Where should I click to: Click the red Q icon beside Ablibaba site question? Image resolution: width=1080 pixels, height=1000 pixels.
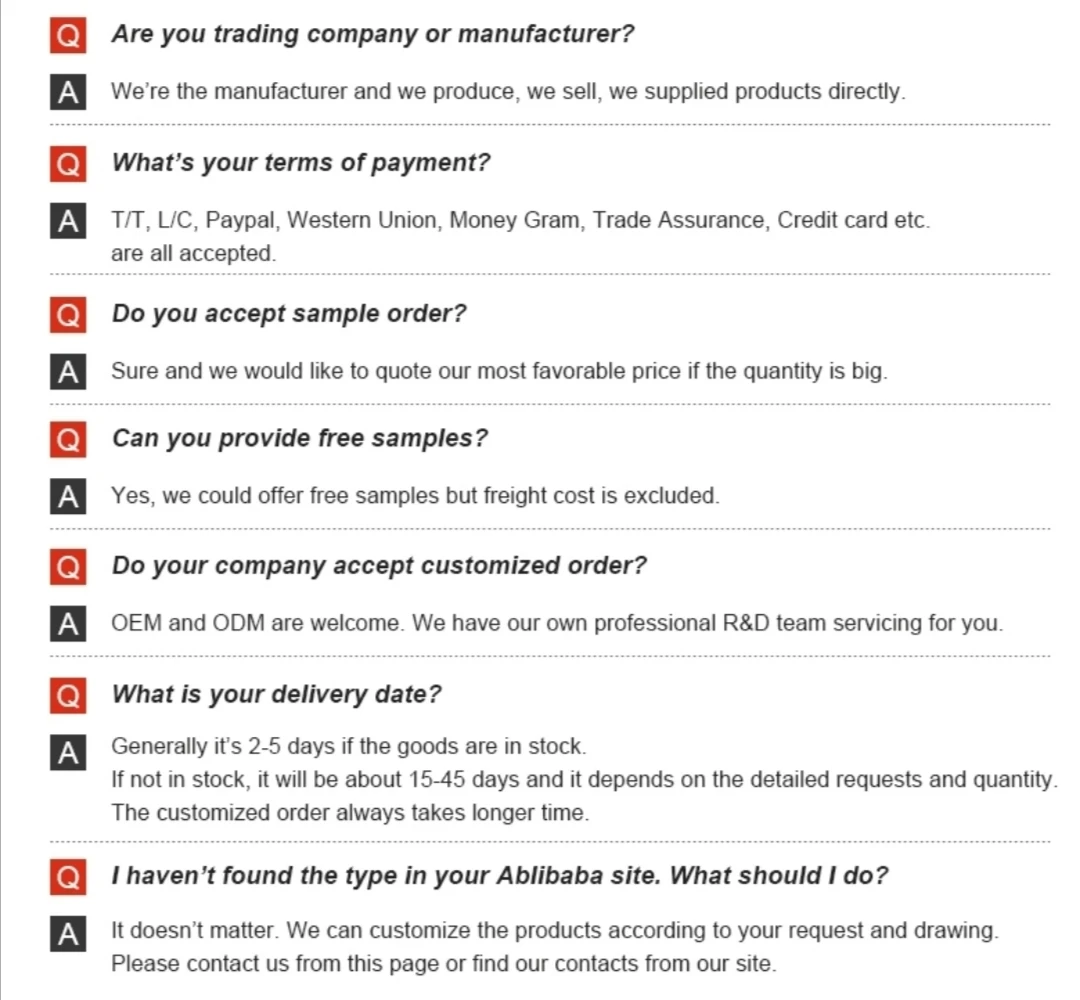pos(67,878)
